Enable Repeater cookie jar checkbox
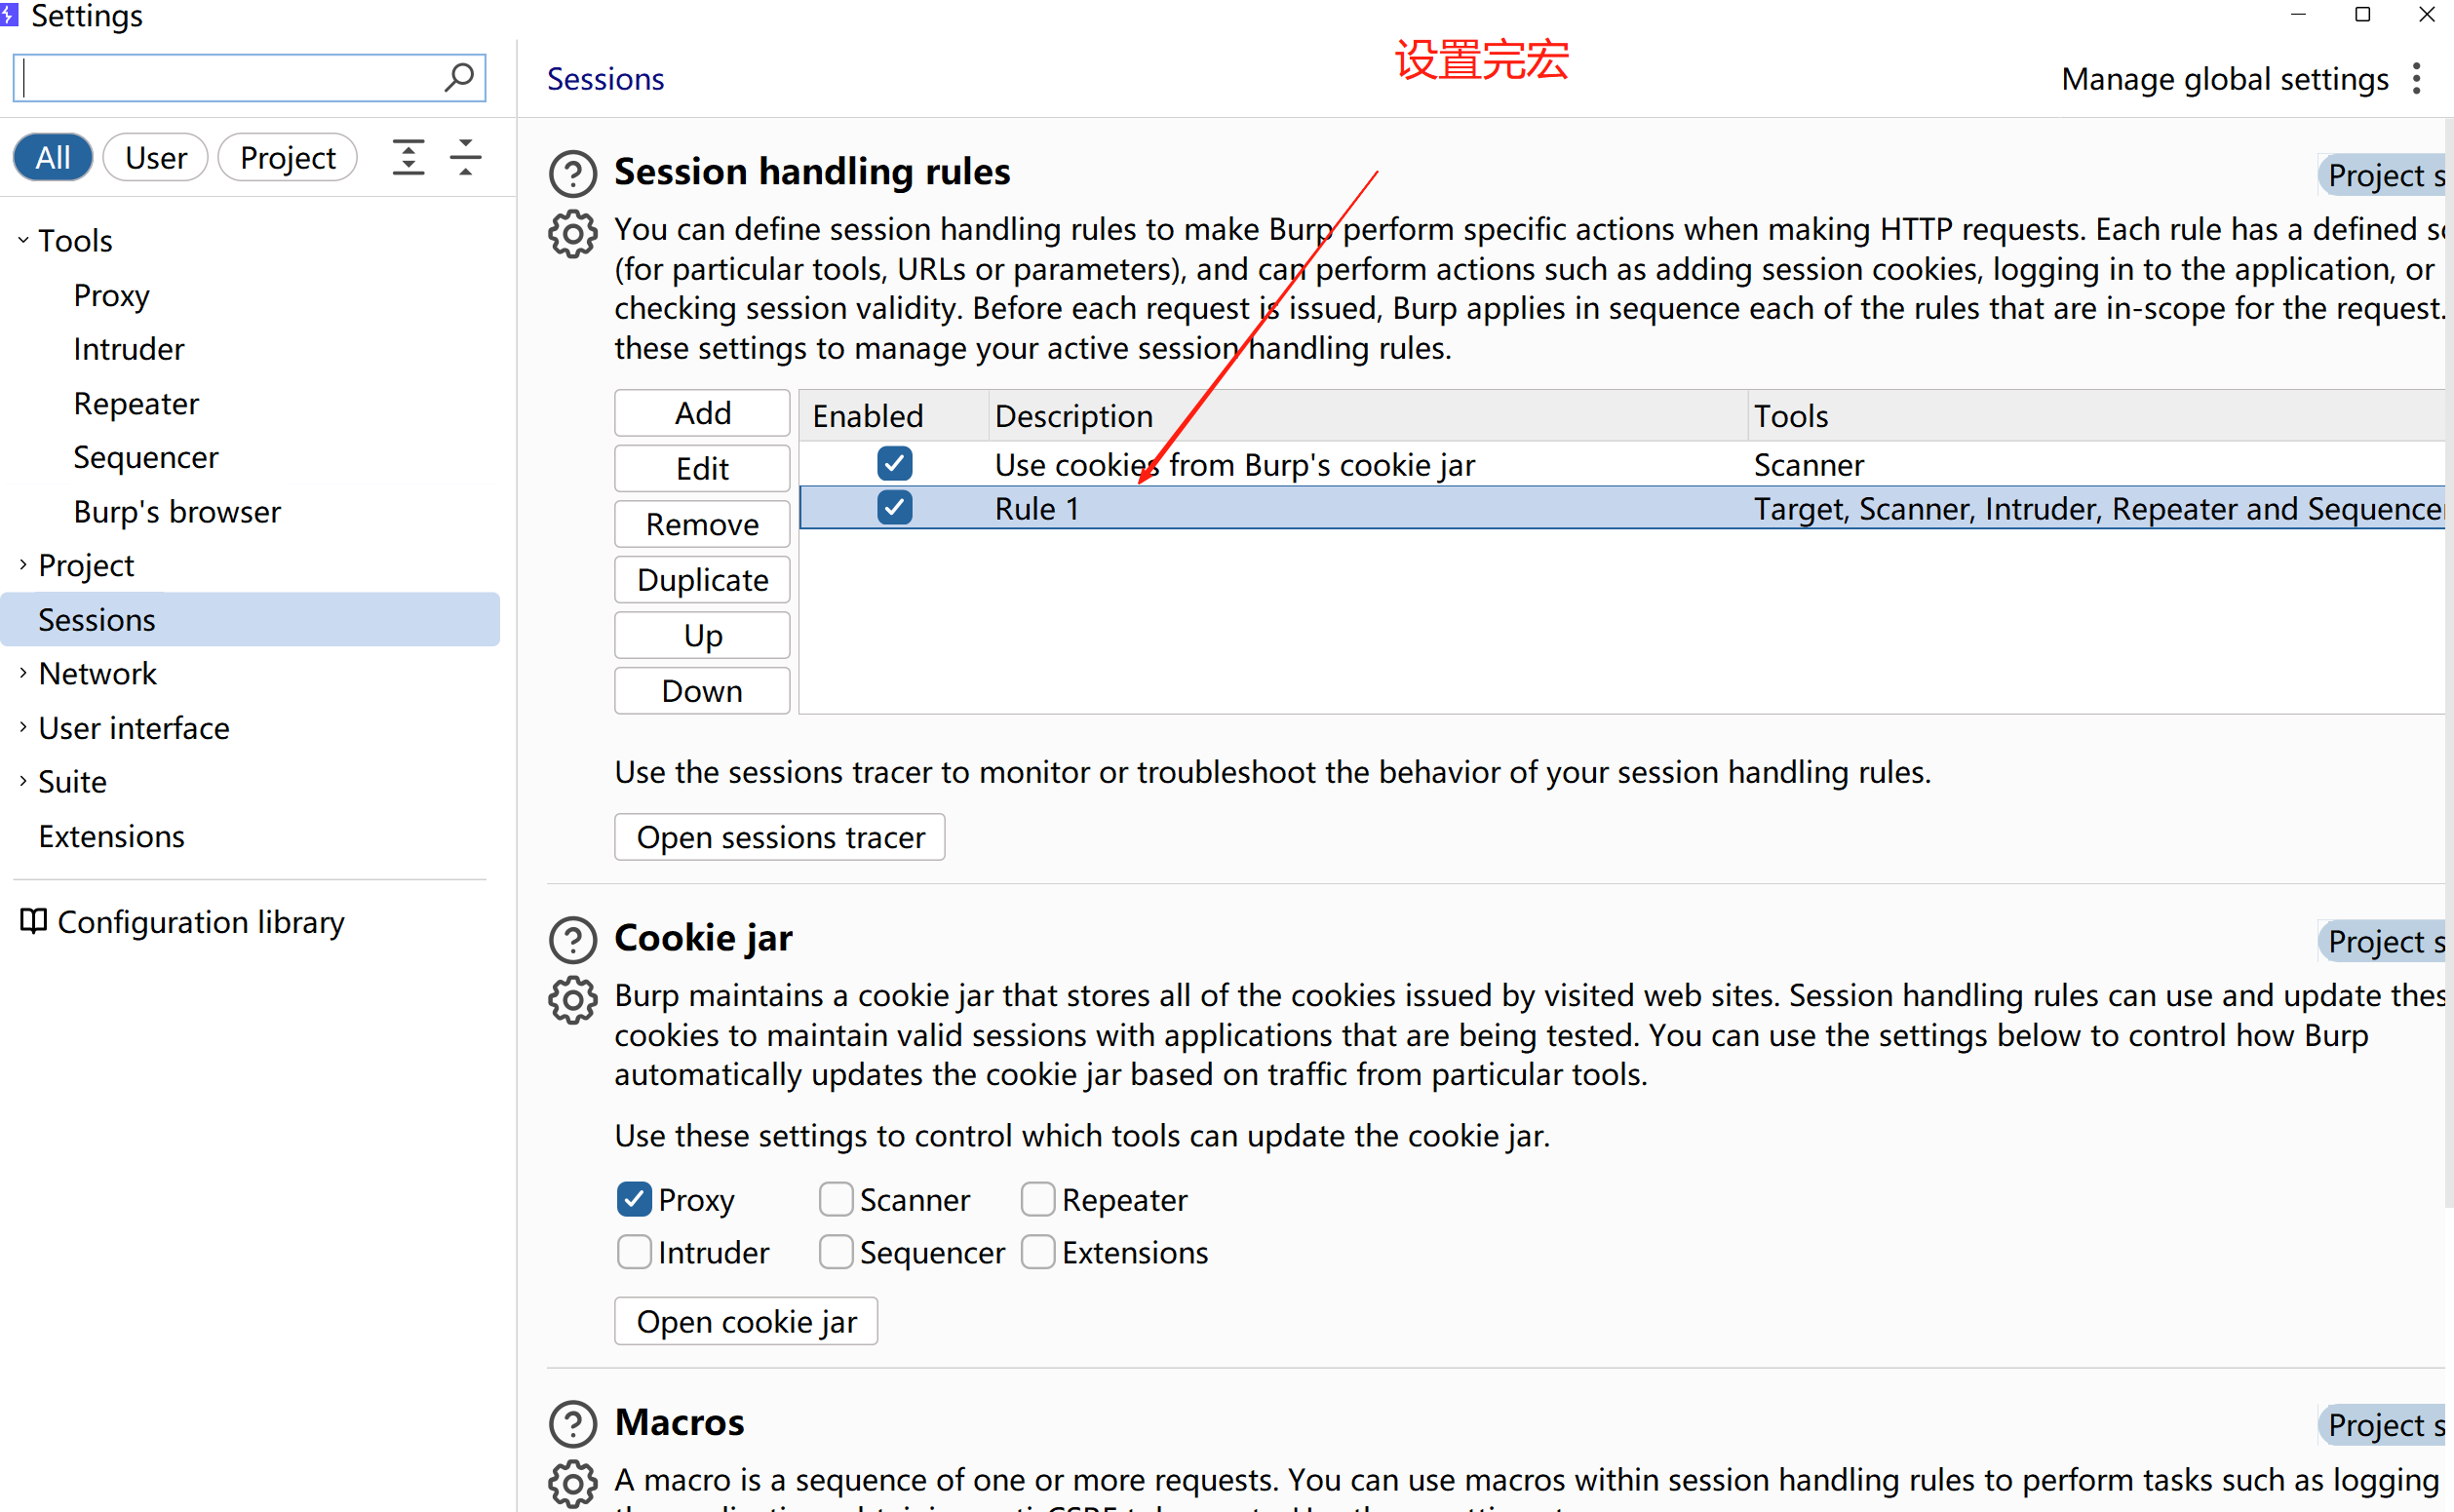Screen dimensions: 2454x1512 1037,1199
